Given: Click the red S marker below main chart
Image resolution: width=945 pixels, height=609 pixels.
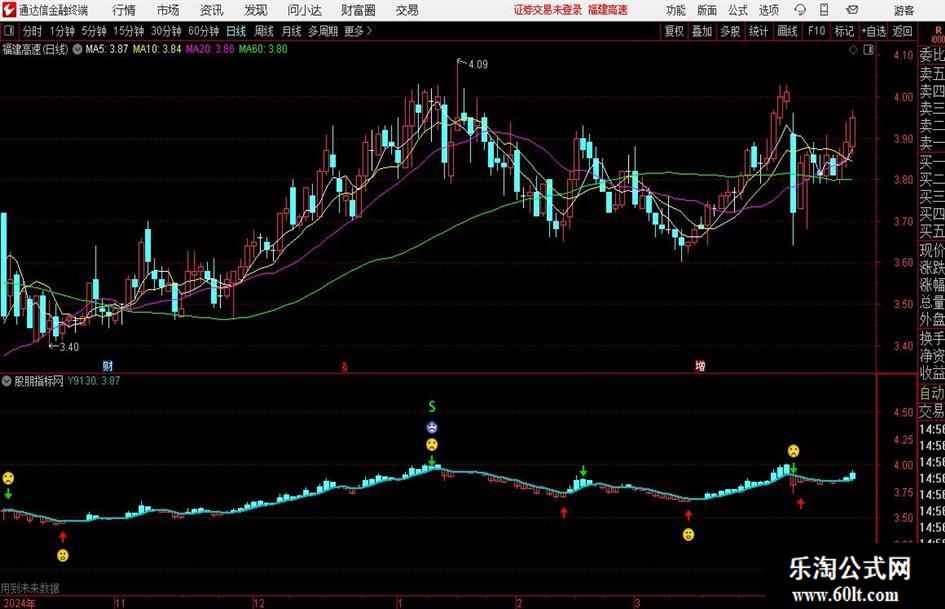Looking at the screenshot, I should pos(345,367).
